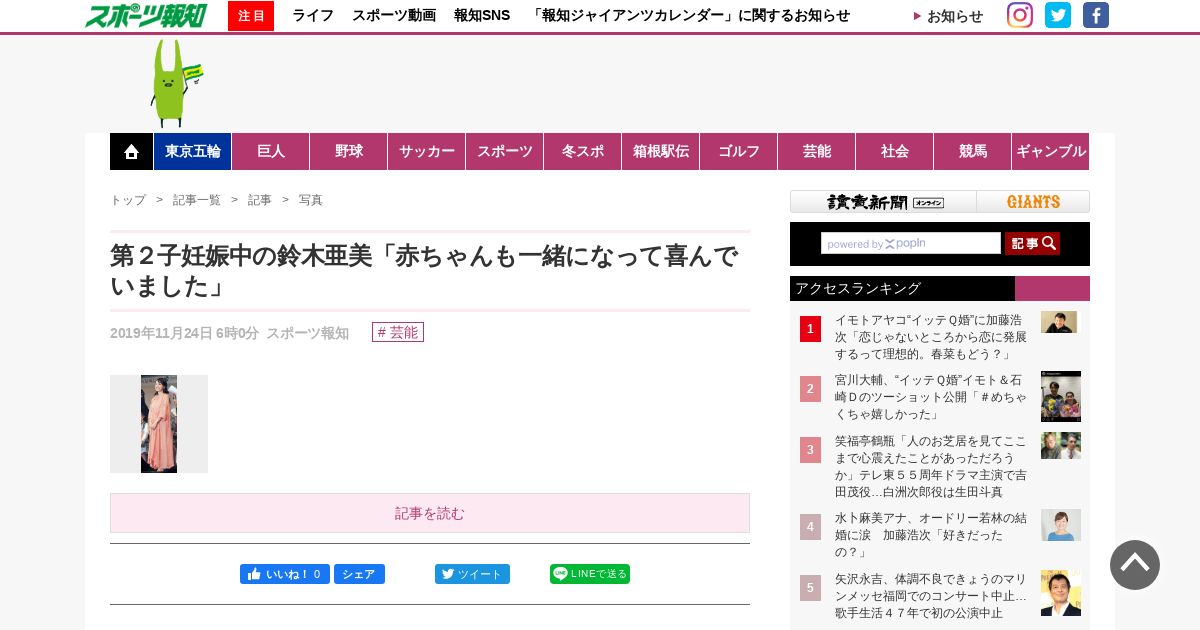Open the 巨人 section
Image resolution: width=1200 pixels, height=630 pixels.
271,152
